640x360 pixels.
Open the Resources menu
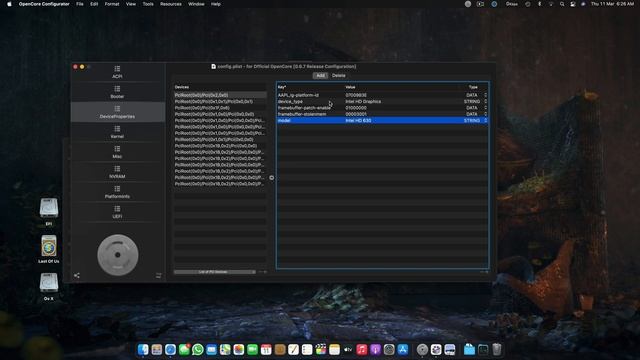pos(171,4)
